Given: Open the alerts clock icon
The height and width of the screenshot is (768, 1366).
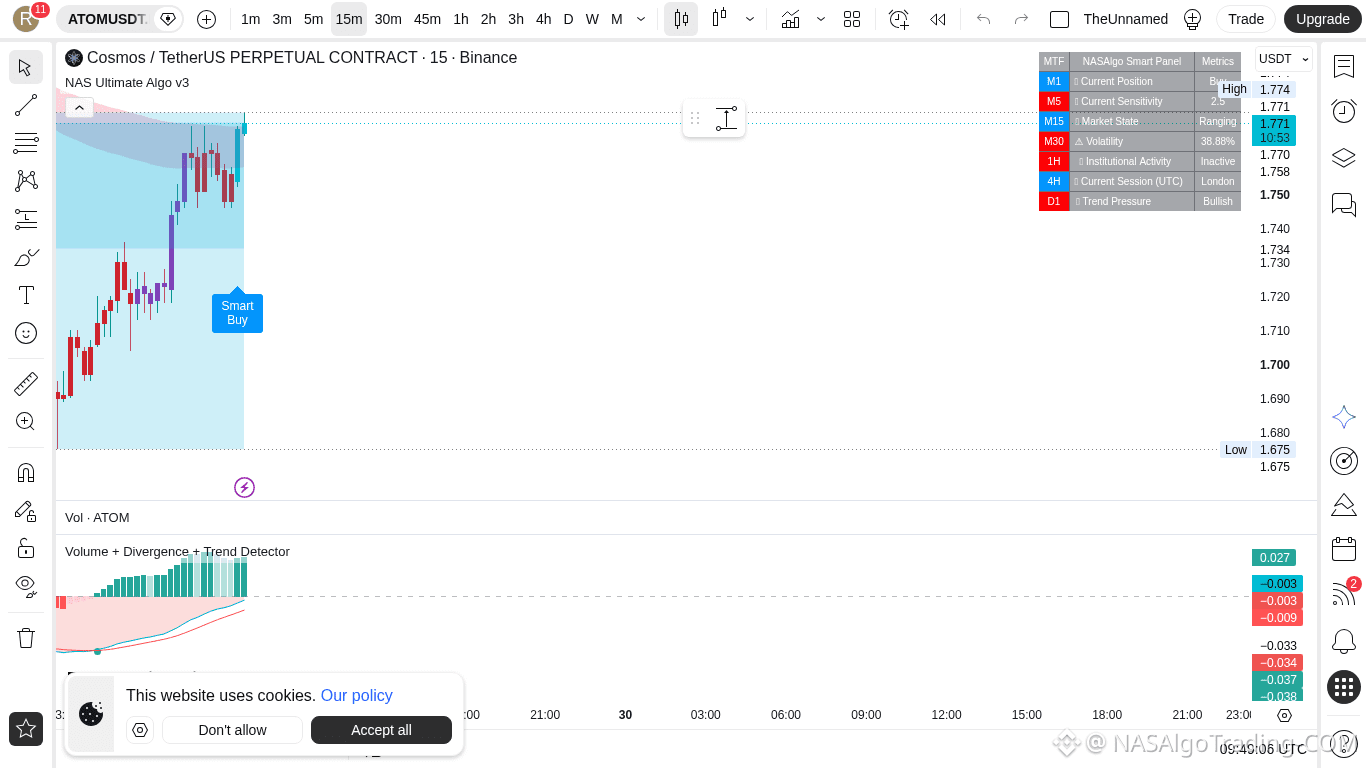Looking at the screenshot, I should tap(1344, 111).
